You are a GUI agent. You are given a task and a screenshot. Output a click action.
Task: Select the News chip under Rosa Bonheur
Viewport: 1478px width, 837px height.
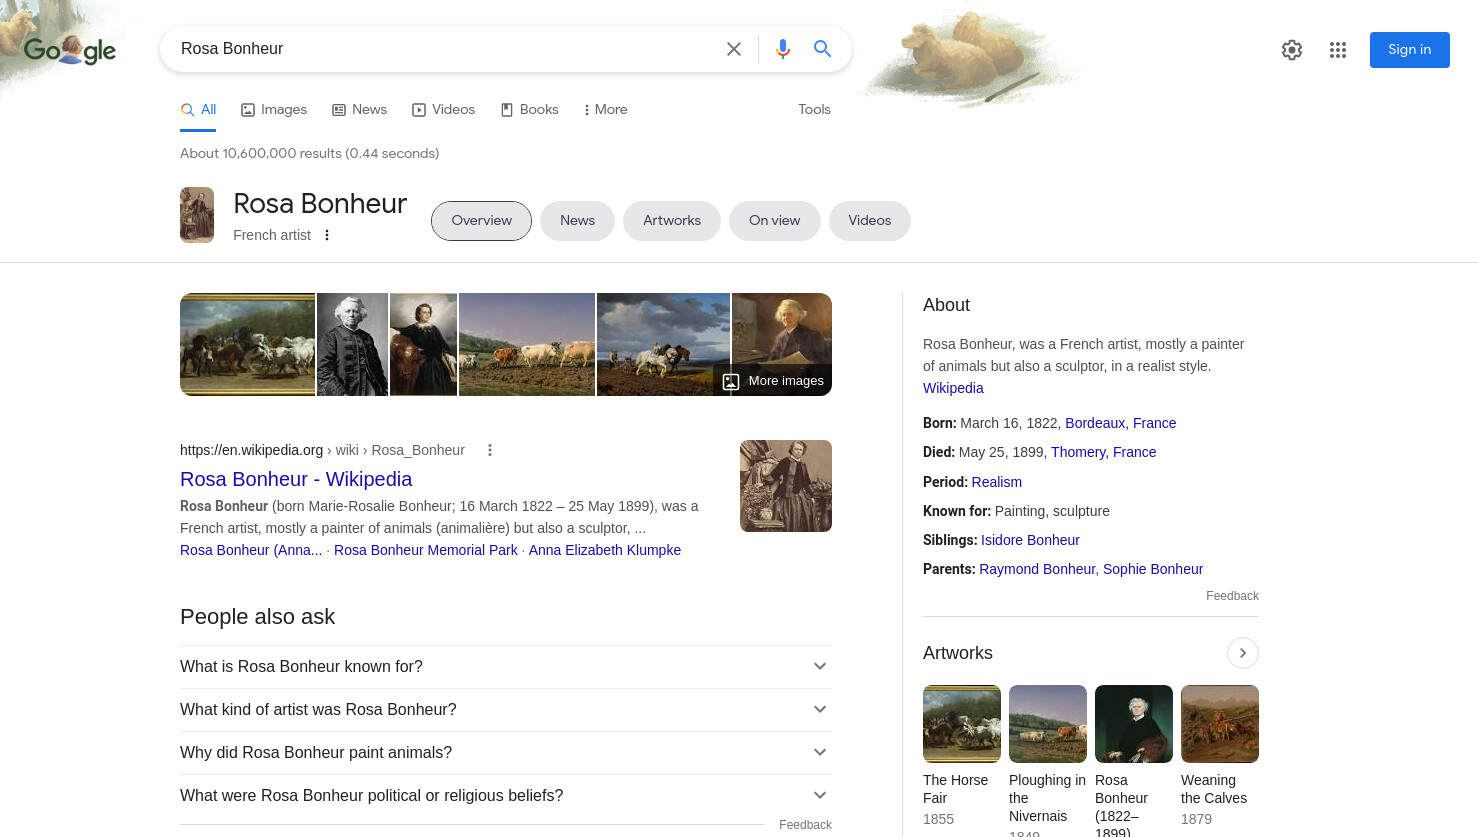click(x=577, y=221)
